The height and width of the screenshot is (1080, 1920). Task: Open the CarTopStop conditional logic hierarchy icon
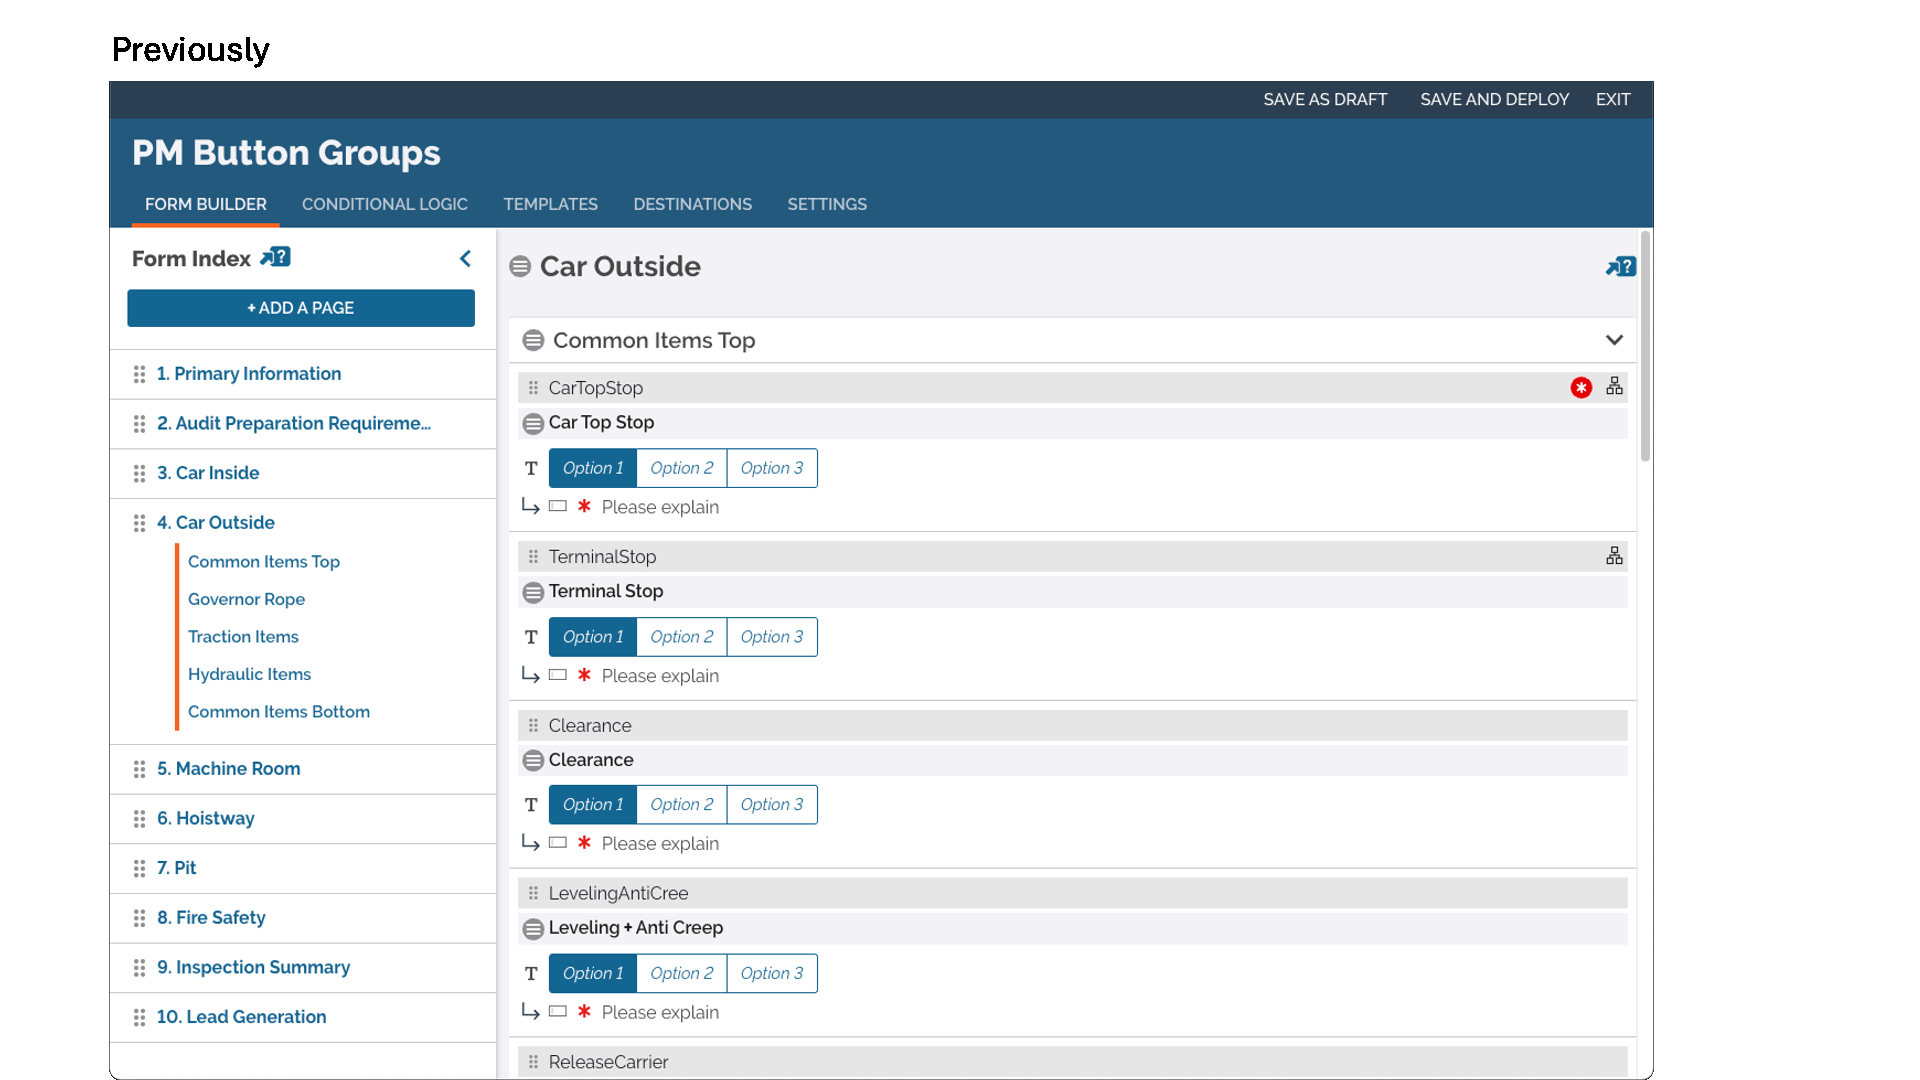1614,387
